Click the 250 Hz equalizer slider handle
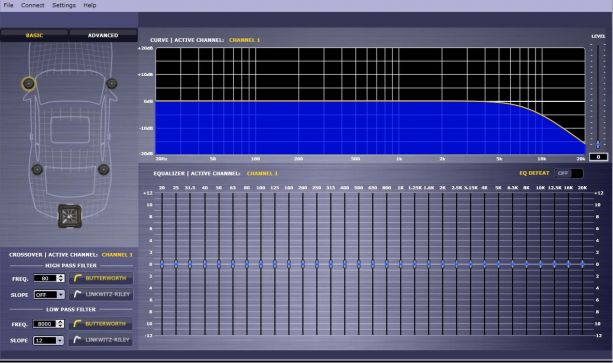Image resolution: width=613 pixels, height=363 pixels. point(317,265)
